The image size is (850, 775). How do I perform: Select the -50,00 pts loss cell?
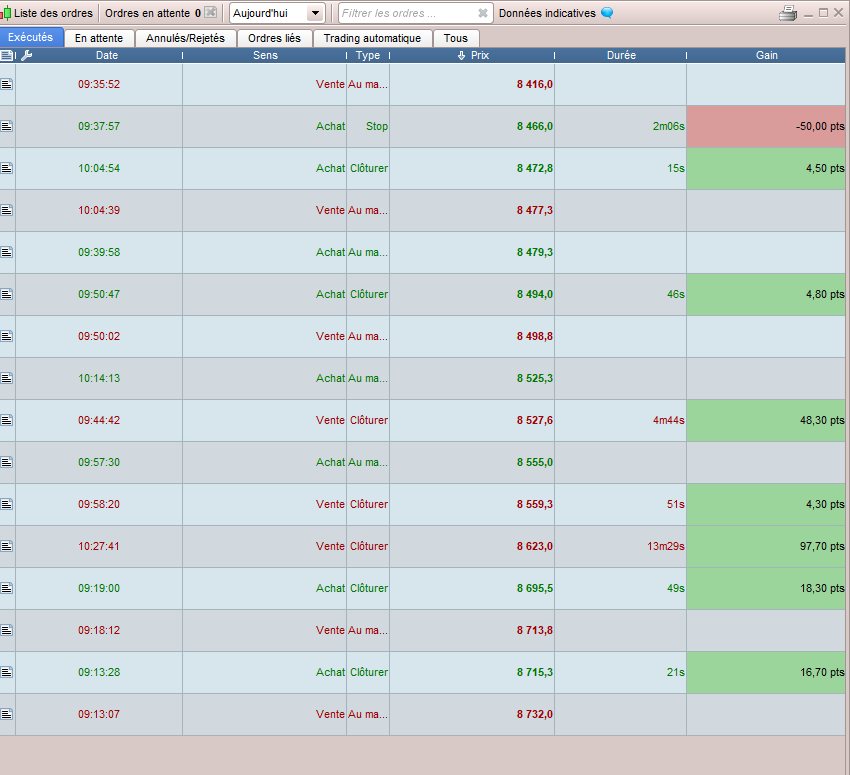[x=766, y=126]
